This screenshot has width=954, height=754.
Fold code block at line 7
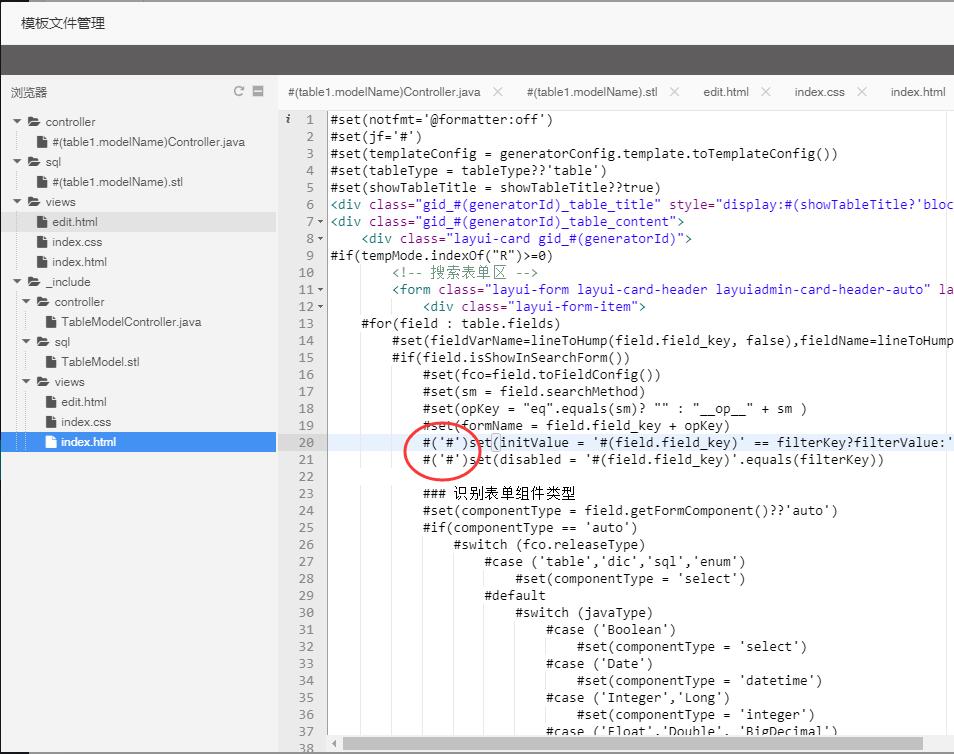click(x=321, y=222)
